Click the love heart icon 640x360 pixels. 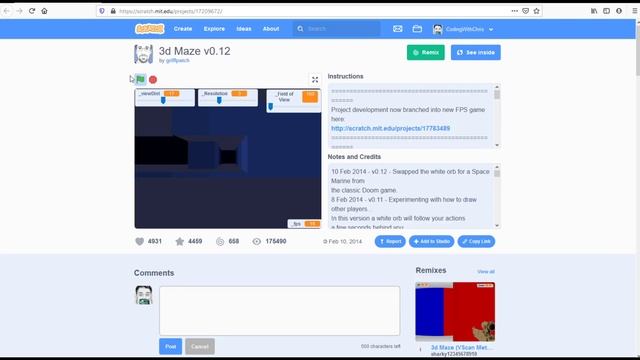coord(140,241)
